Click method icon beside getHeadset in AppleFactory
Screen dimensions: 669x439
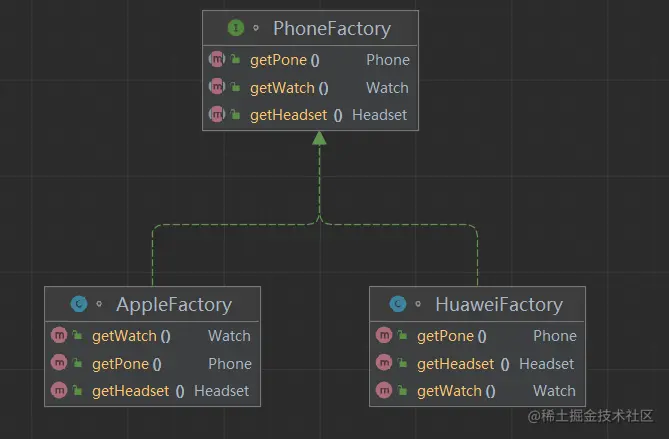[x=58, y=391]
